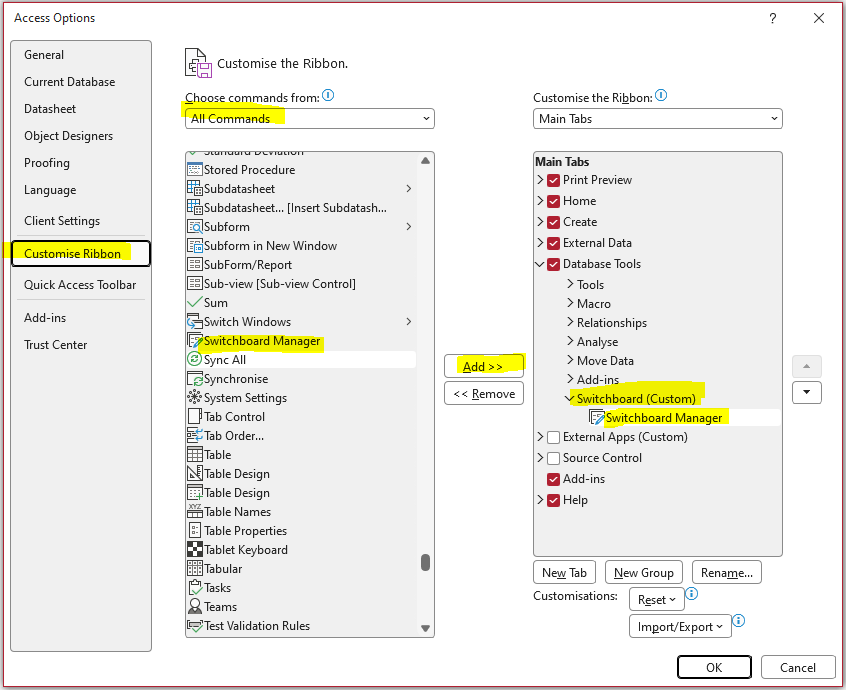Enable the External Apps (Custom) checkbox

tap(553, 437)
